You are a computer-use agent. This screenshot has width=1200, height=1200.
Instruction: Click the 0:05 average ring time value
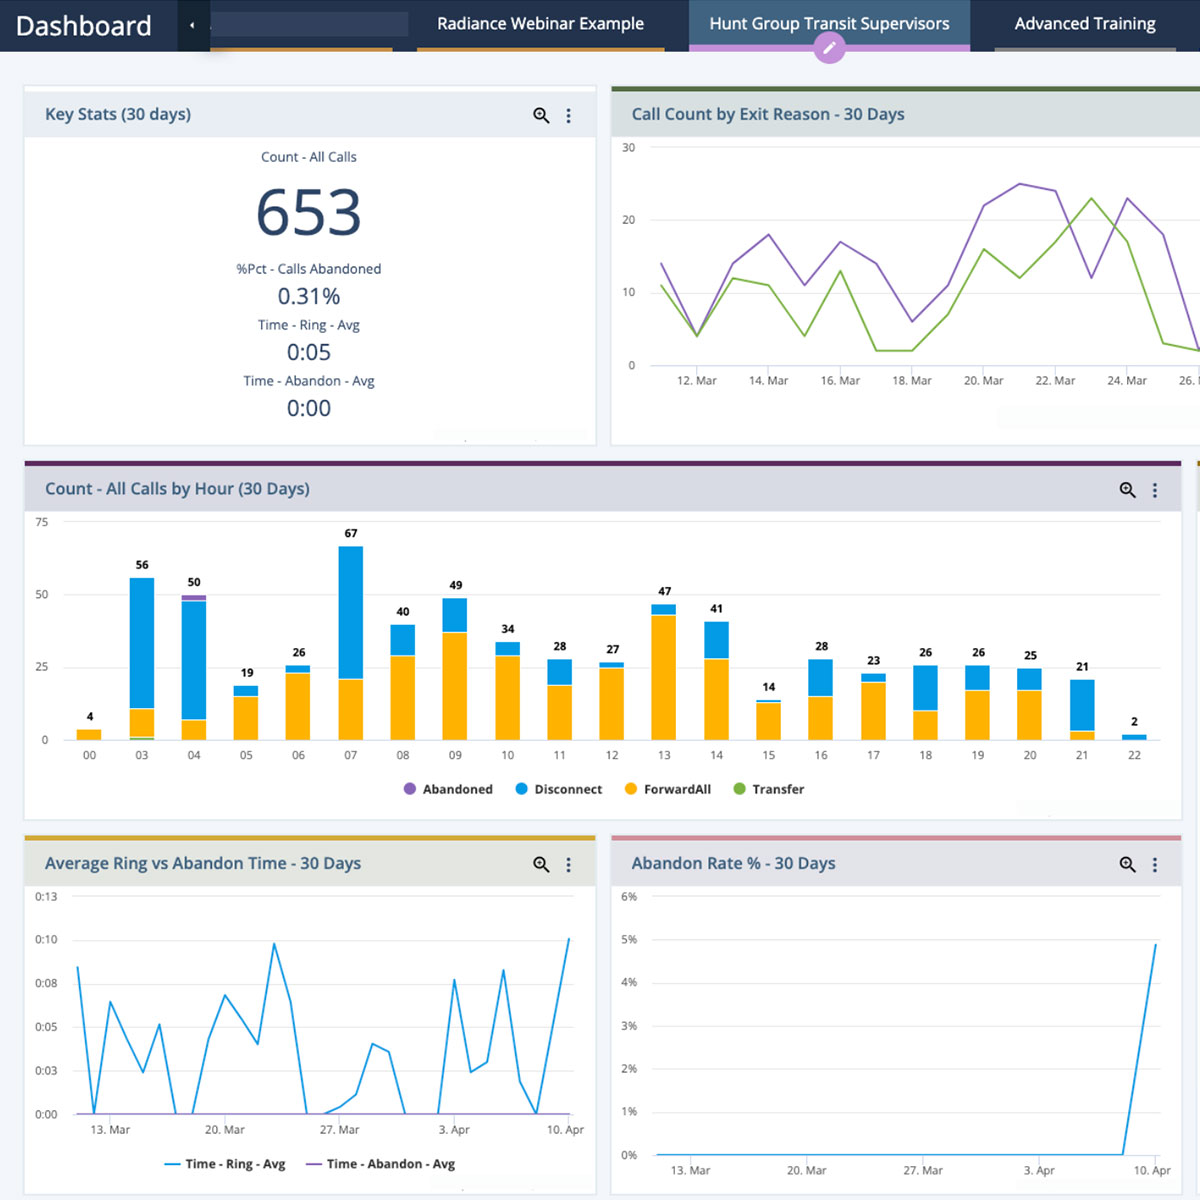click(309, 352)
